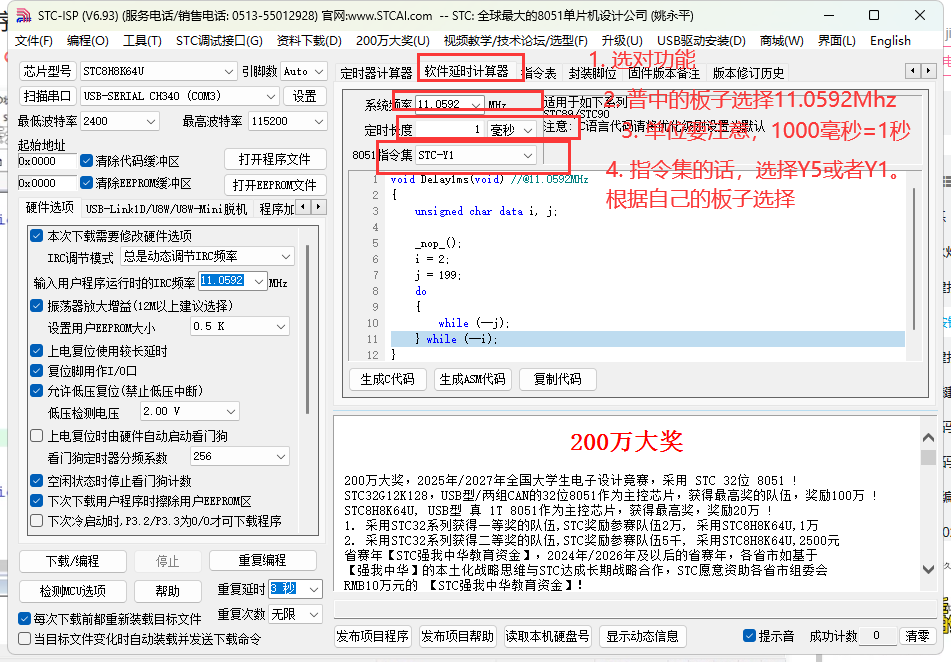Switch to the 软件延时计算器 tab

point(466,72)
